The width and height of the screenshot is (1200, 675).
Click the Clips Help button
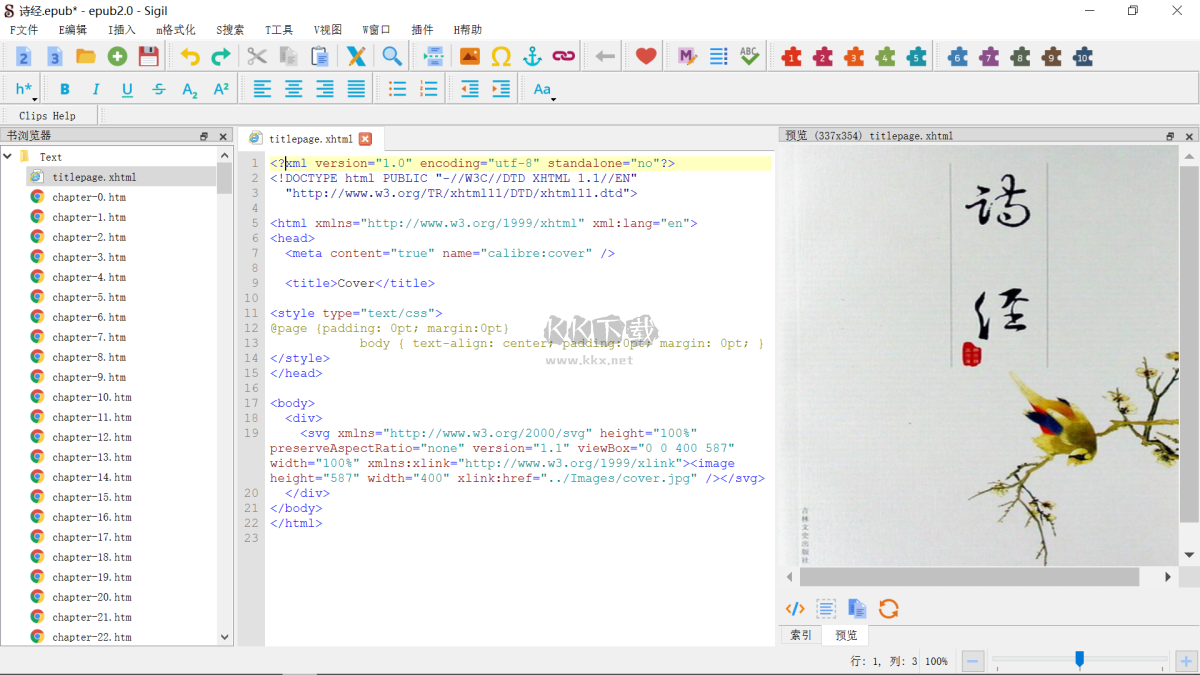pos(47,116)
